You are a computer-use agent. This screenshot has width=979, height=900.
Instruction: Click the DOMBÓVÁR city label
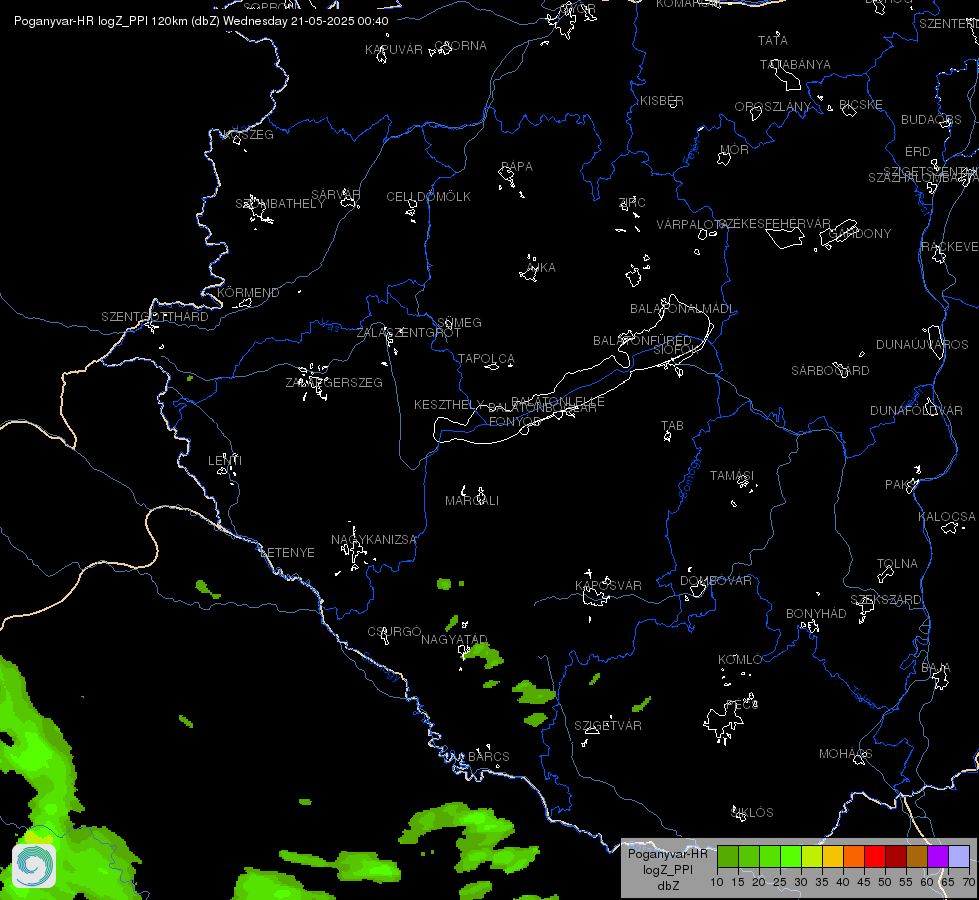(716, 581)
